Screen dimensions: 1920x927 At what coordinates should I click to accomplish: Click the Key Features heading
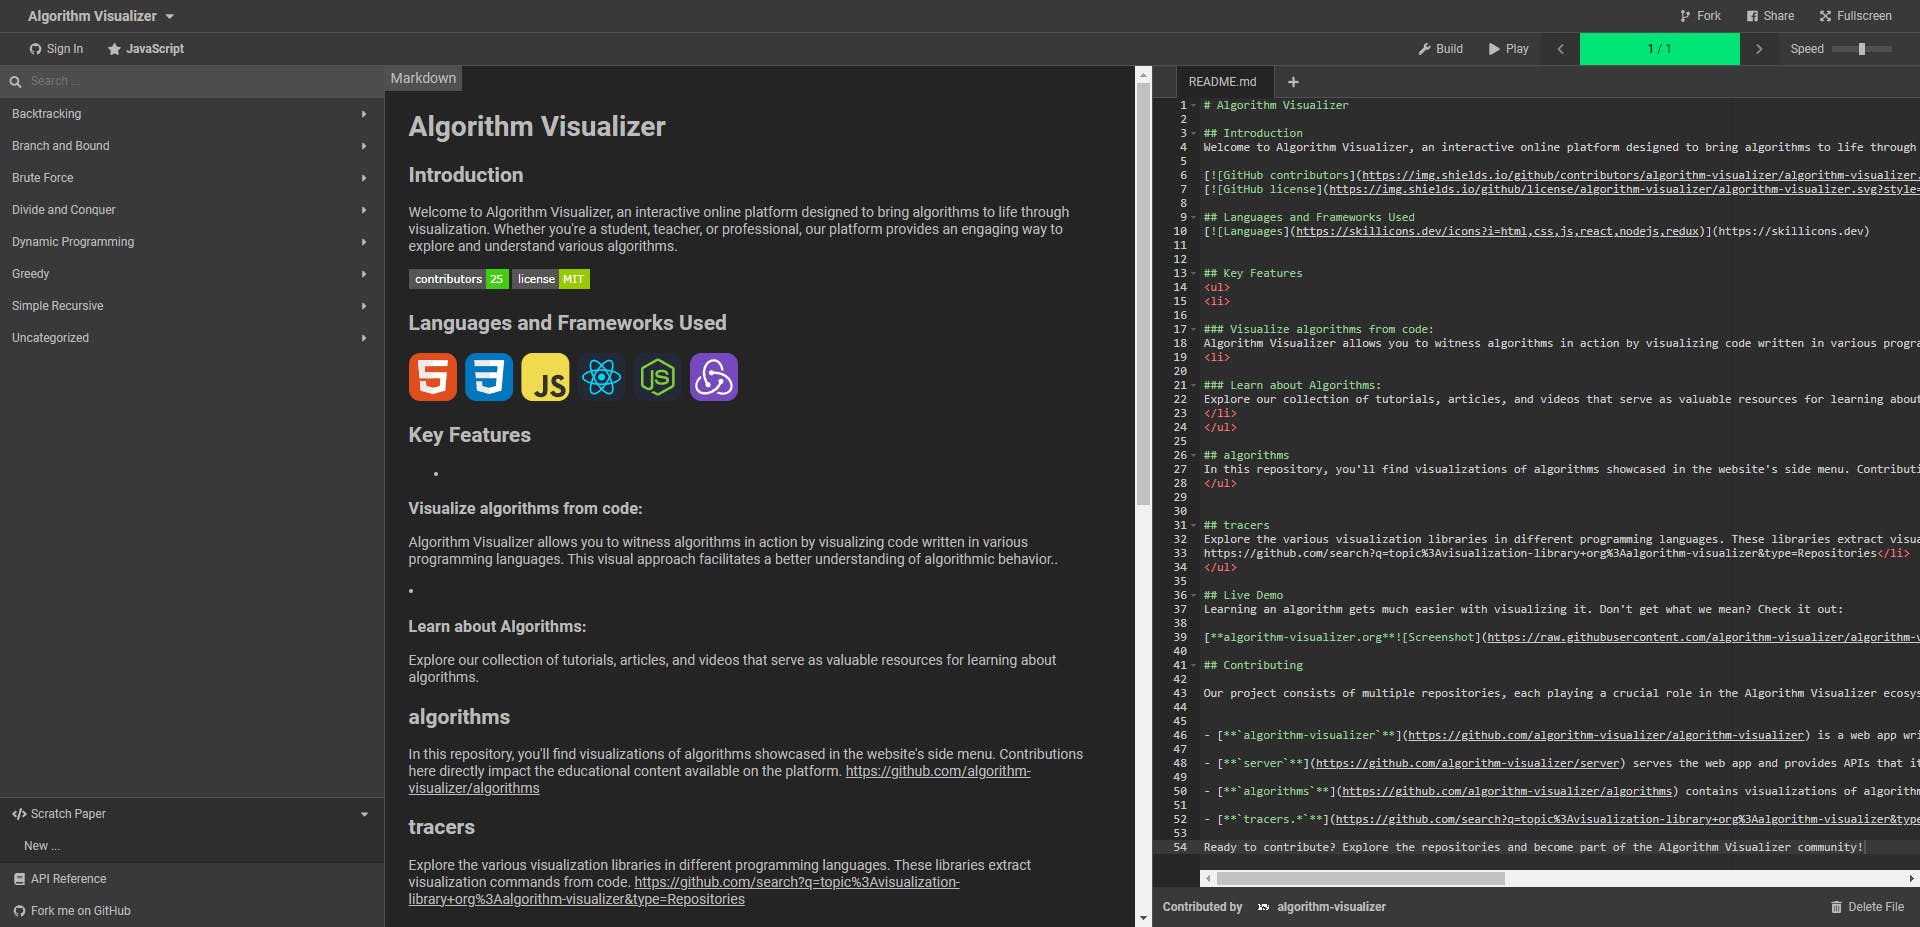click(469, 435)
